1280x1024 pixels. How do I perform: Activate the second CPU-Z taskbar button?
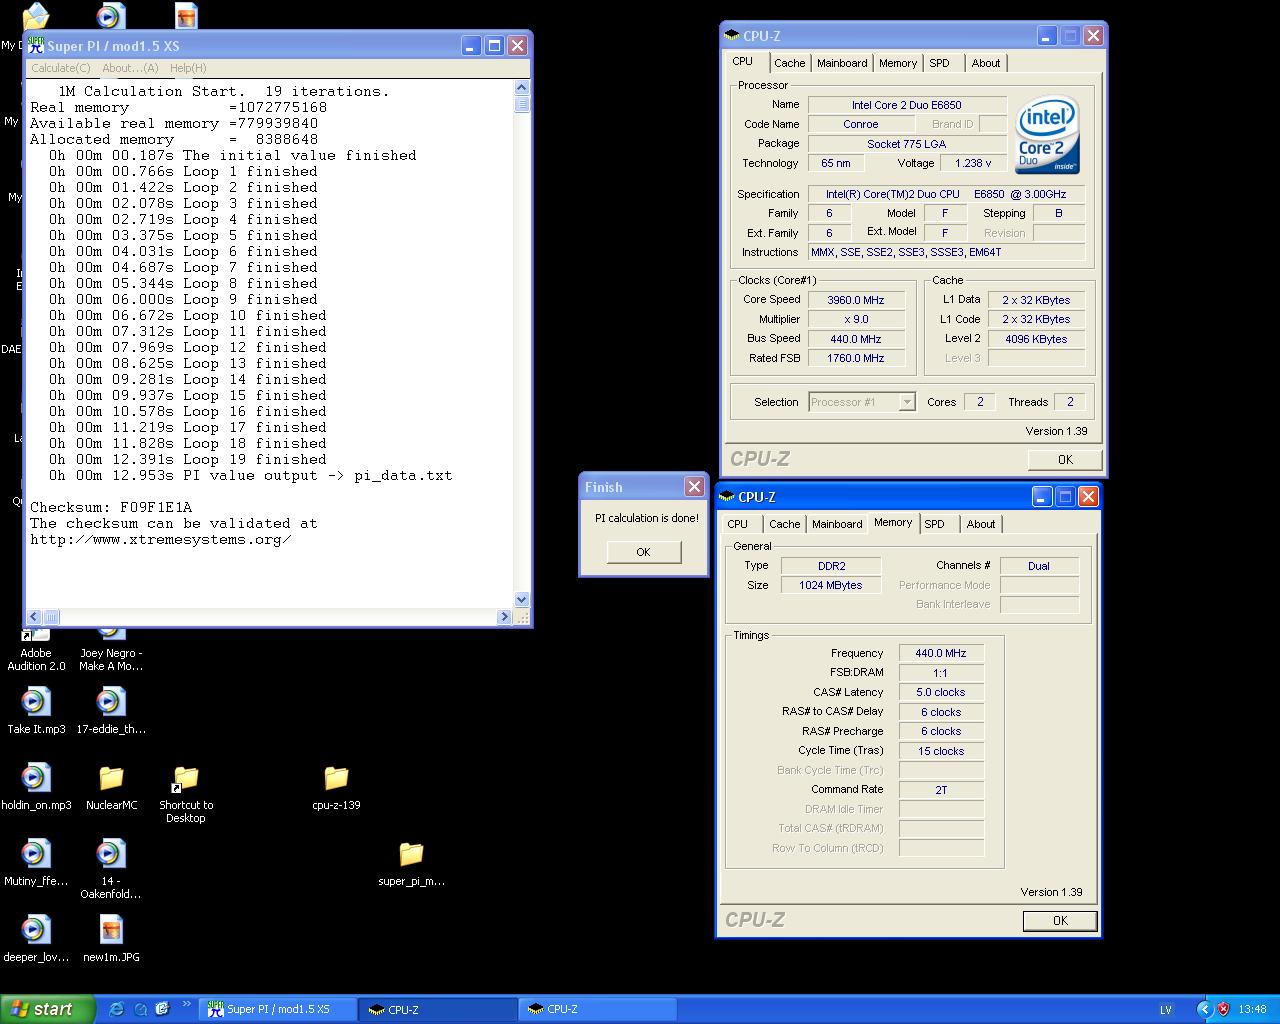point(598,1009)
